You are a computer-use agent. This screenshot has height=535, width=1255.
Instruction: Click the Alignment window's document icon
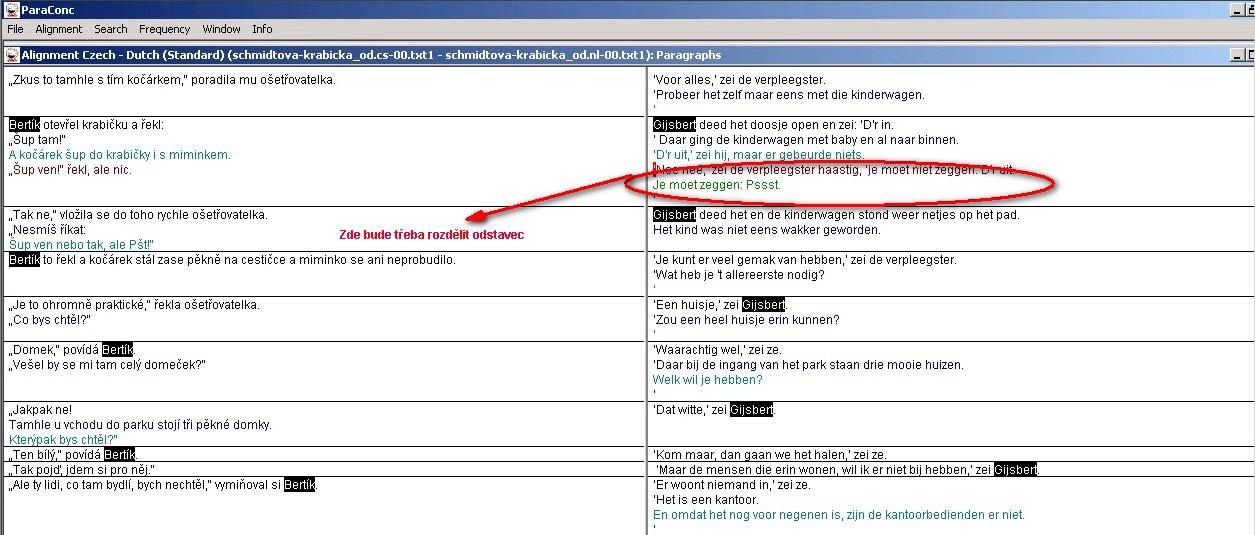point(11,55)
